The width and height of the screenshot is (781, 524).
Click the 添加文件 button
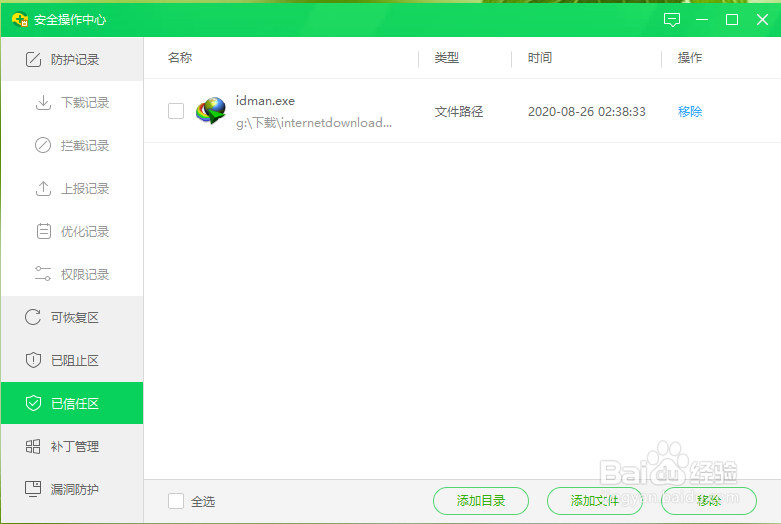tap(595, 501)
